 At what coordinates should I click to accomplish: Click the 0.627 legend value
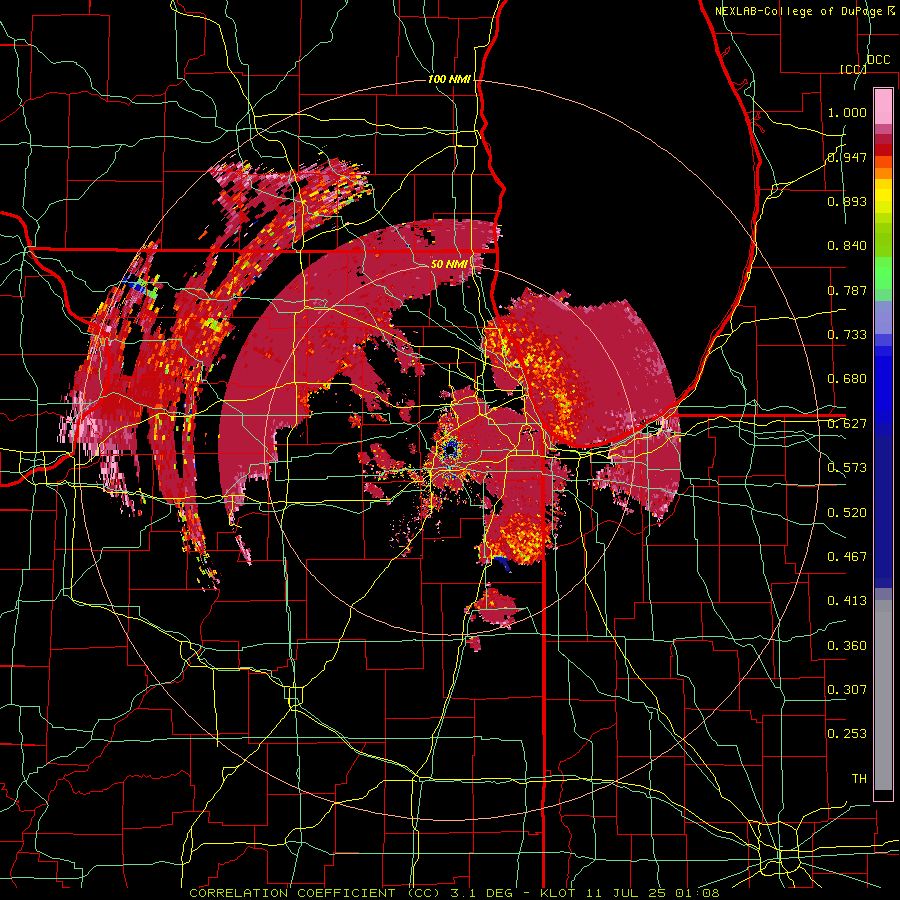[847, 424]
